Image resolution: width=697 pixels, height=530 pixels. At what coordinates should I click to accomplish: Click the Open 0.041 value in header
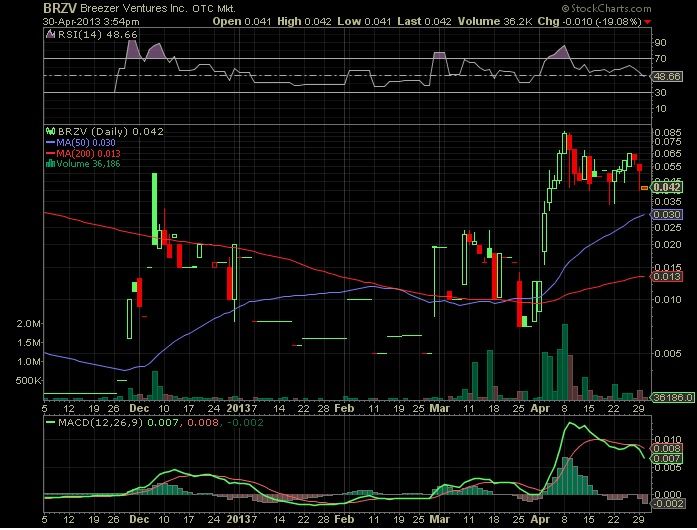tap(242, 21)
